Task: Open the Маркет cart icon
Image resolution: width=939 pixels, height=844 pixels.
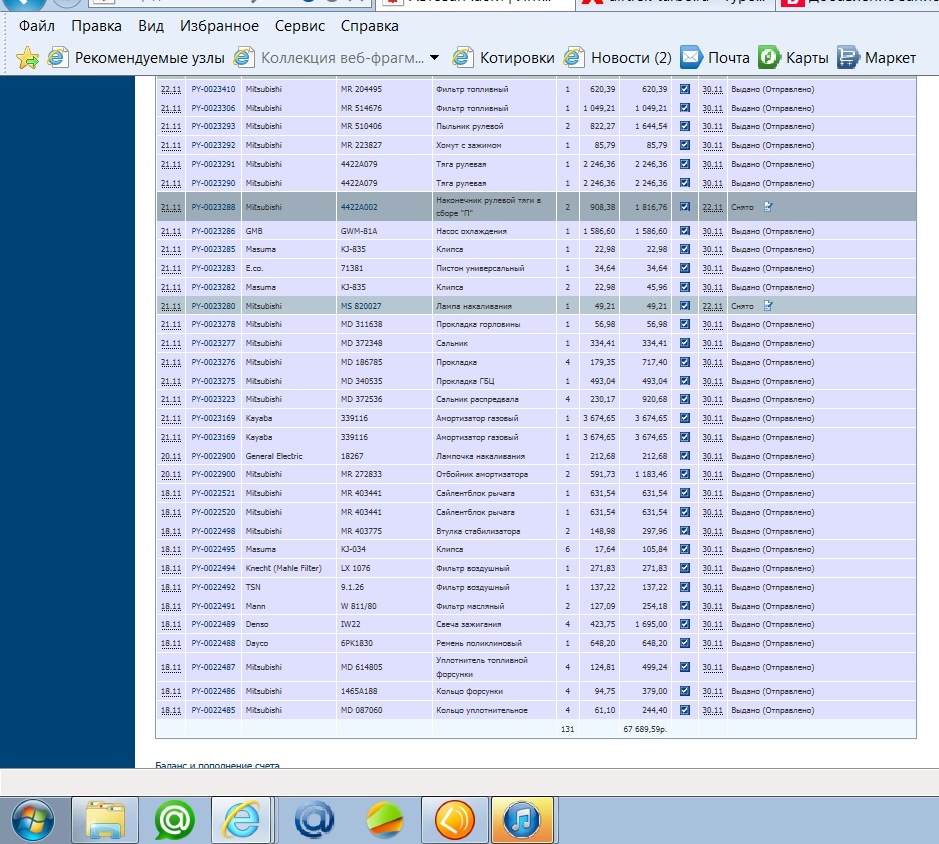Action: click(848, 58)
